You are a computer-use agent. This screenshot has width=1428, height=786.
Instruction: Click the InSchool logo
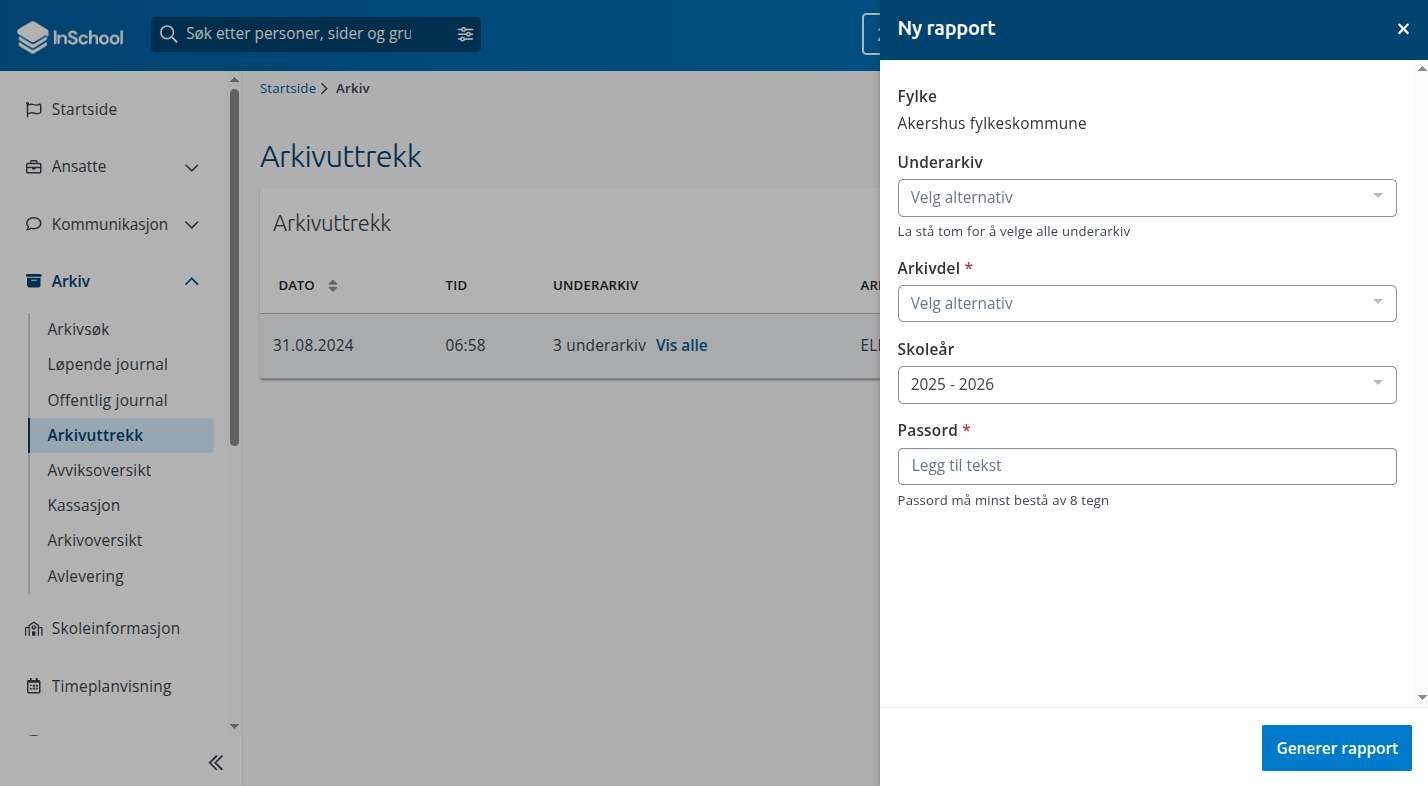(x=70, y=37)
